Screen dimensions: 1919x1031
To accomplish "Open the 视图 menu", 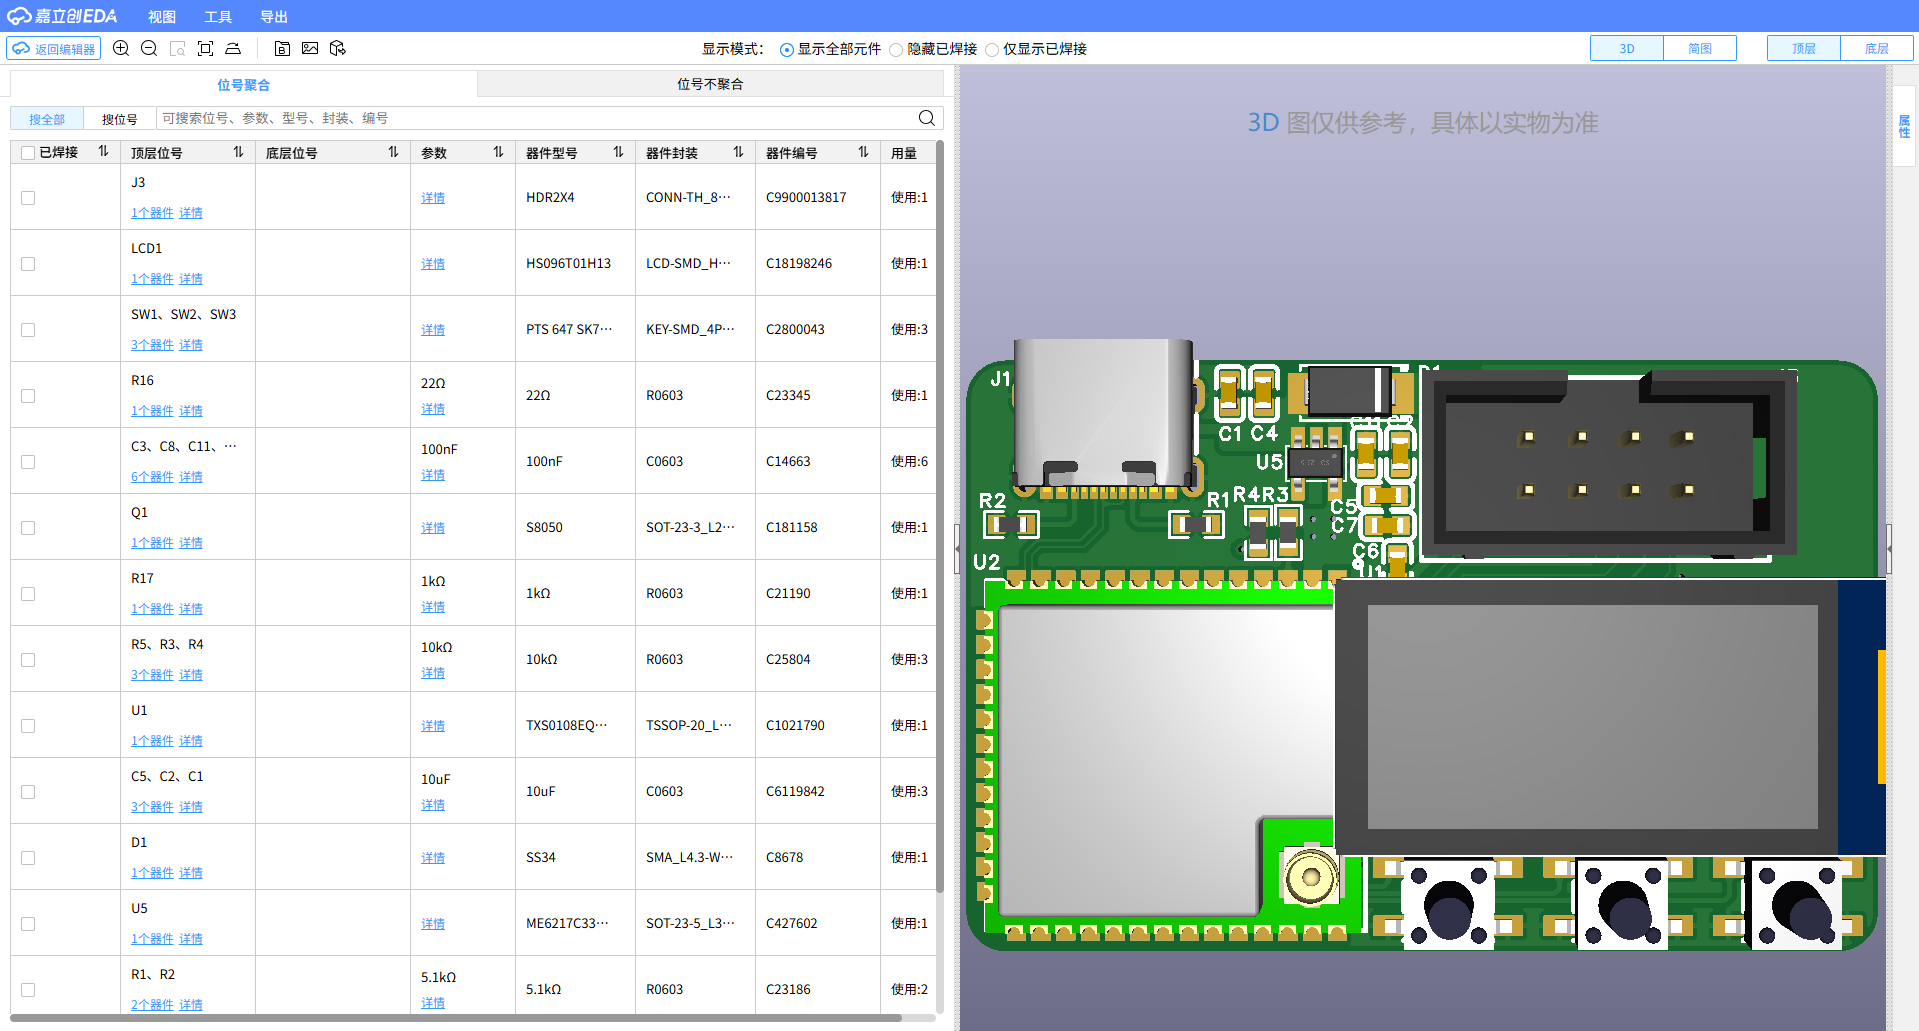I will [x=162, y=17].
